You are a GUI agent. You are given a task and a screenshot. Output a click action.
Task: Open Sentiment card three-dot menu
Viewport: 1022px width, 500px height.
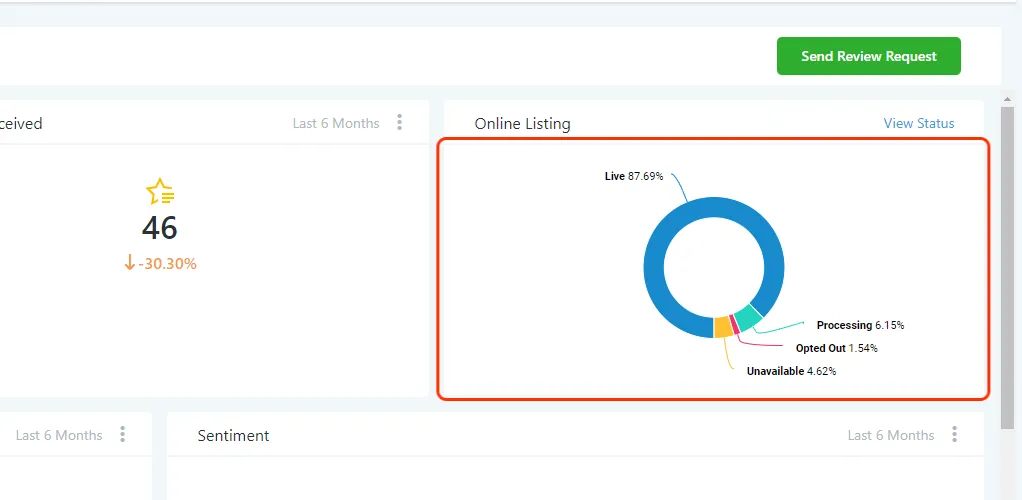tap(954, 435)
